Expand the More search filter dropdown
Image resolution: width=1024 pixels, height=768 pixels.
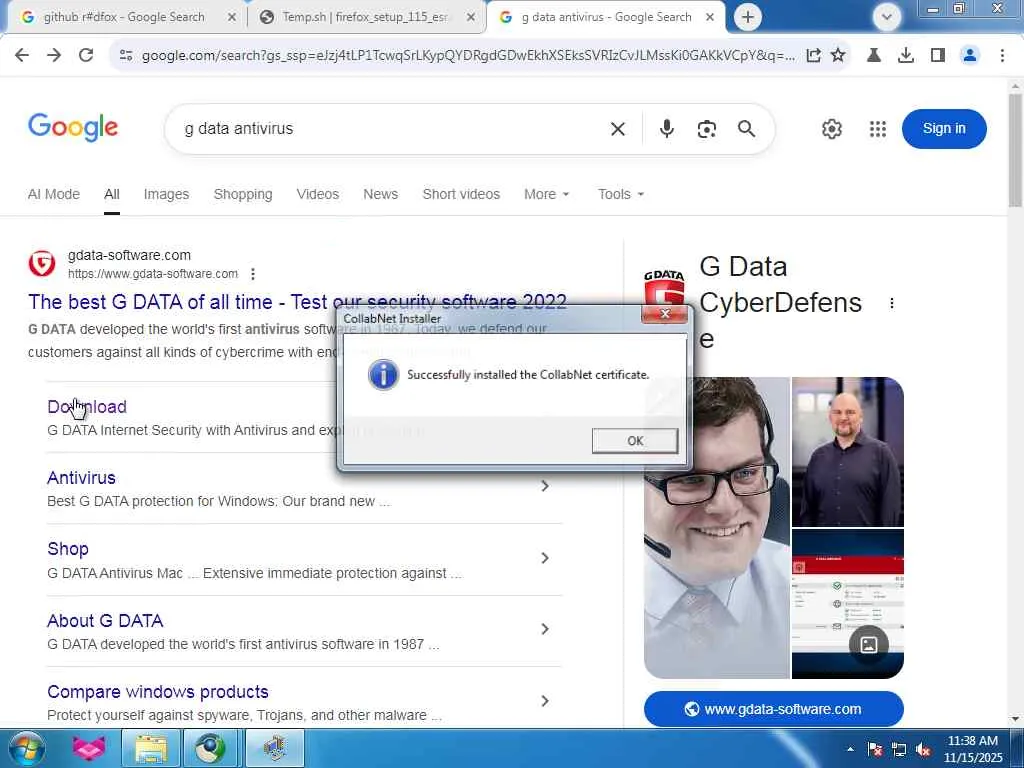[x=547, y=194]
